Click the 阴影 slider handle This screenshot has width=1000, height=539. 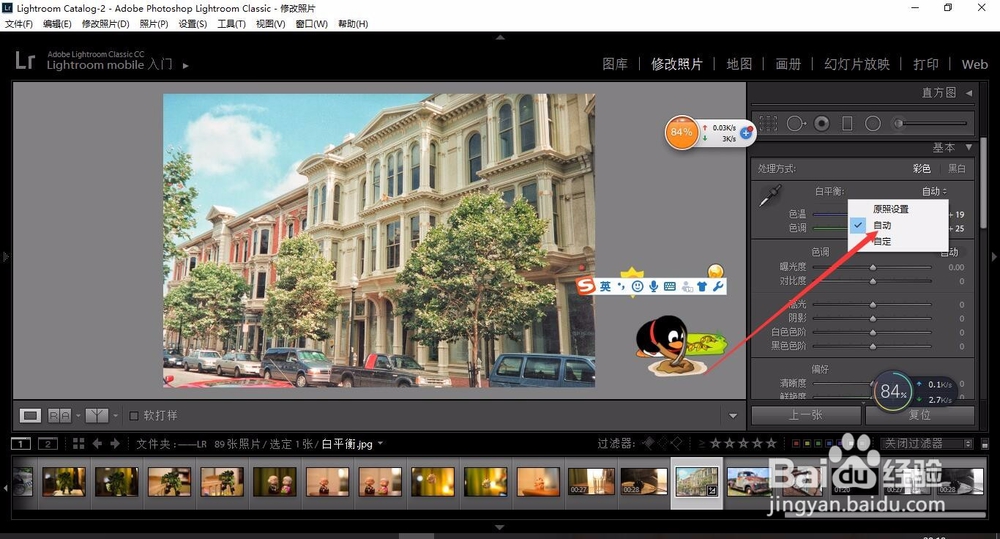(x=872, y=318)
